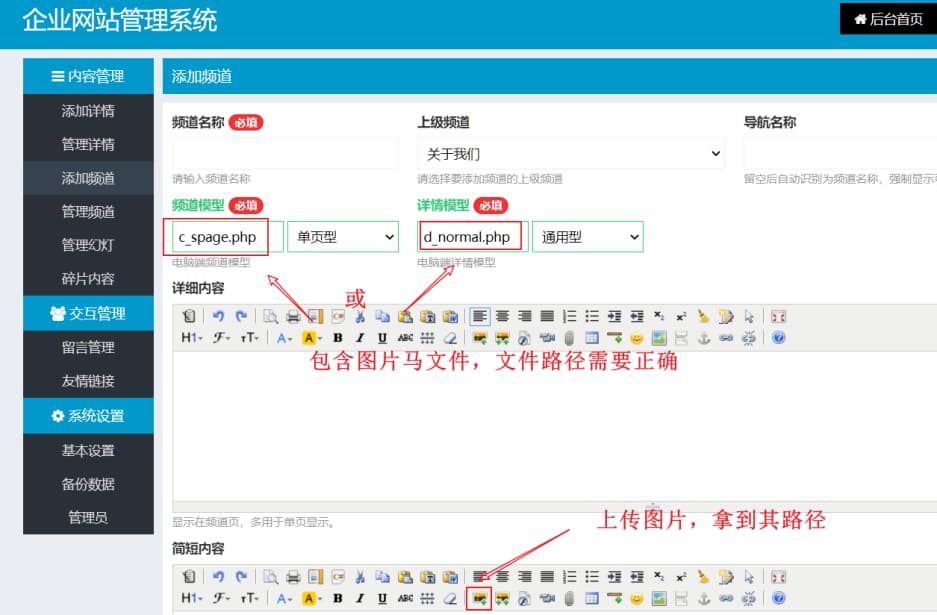Viewport: 937px width, 615px height.
Task: Open batch image upload in 简短内容 editor
Action: click(502, 598)
